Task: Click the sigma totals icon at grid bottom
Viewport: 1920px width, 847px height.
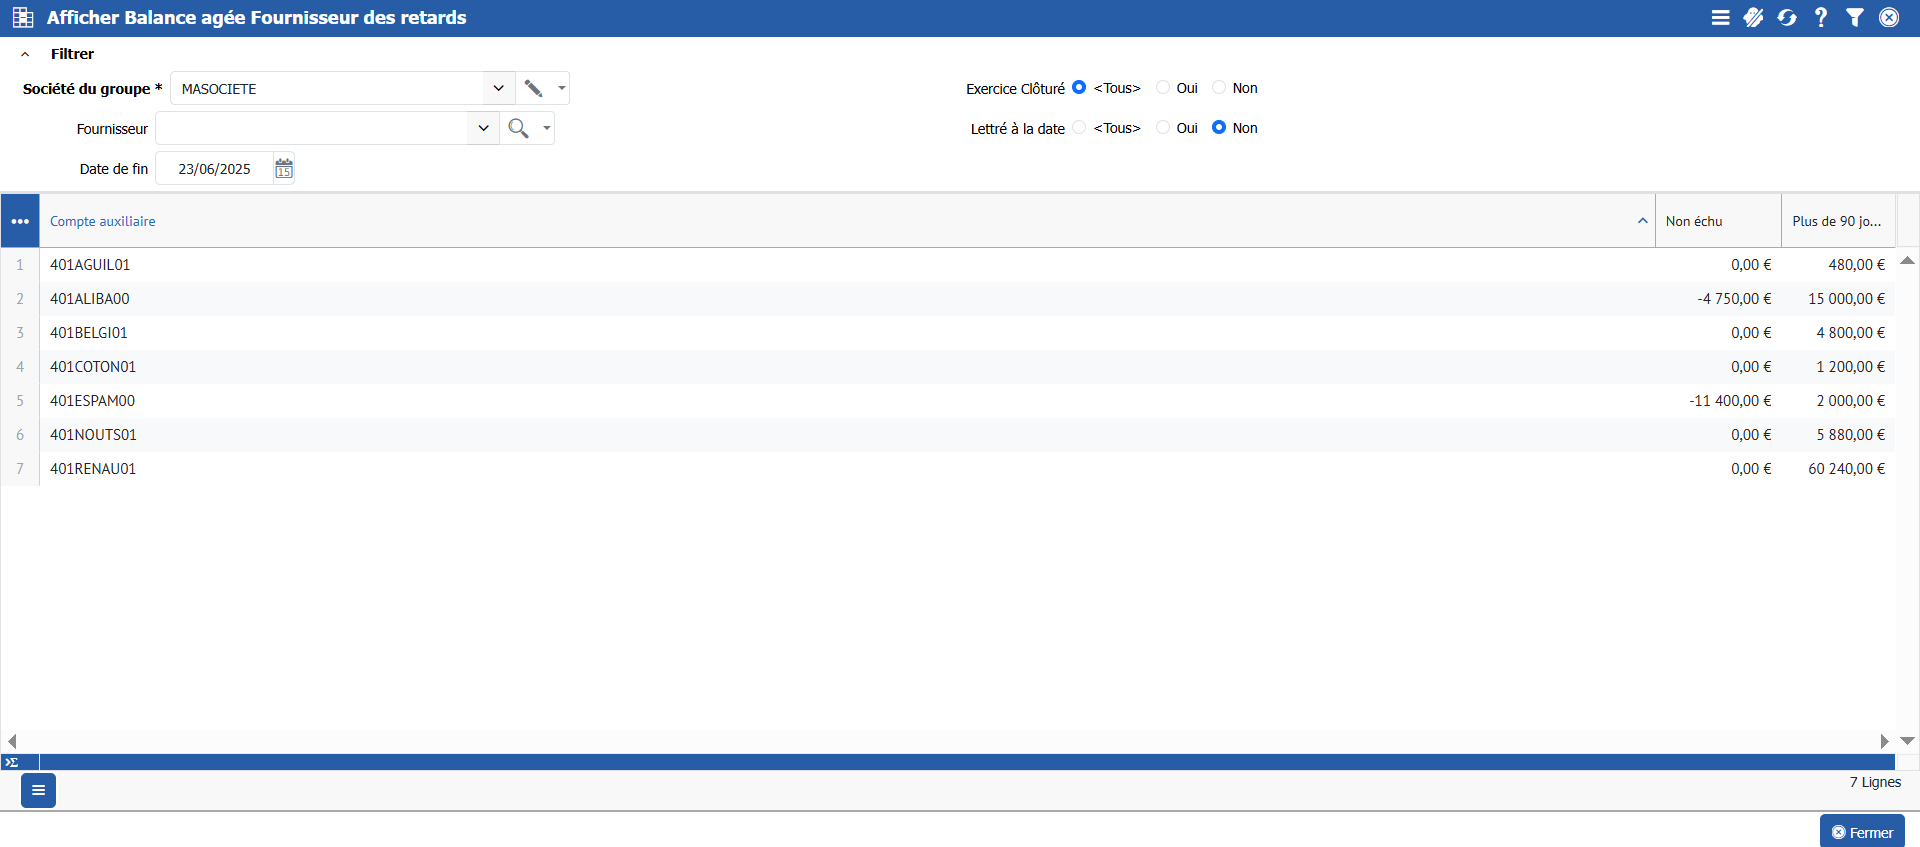Action: click(12, 762)
